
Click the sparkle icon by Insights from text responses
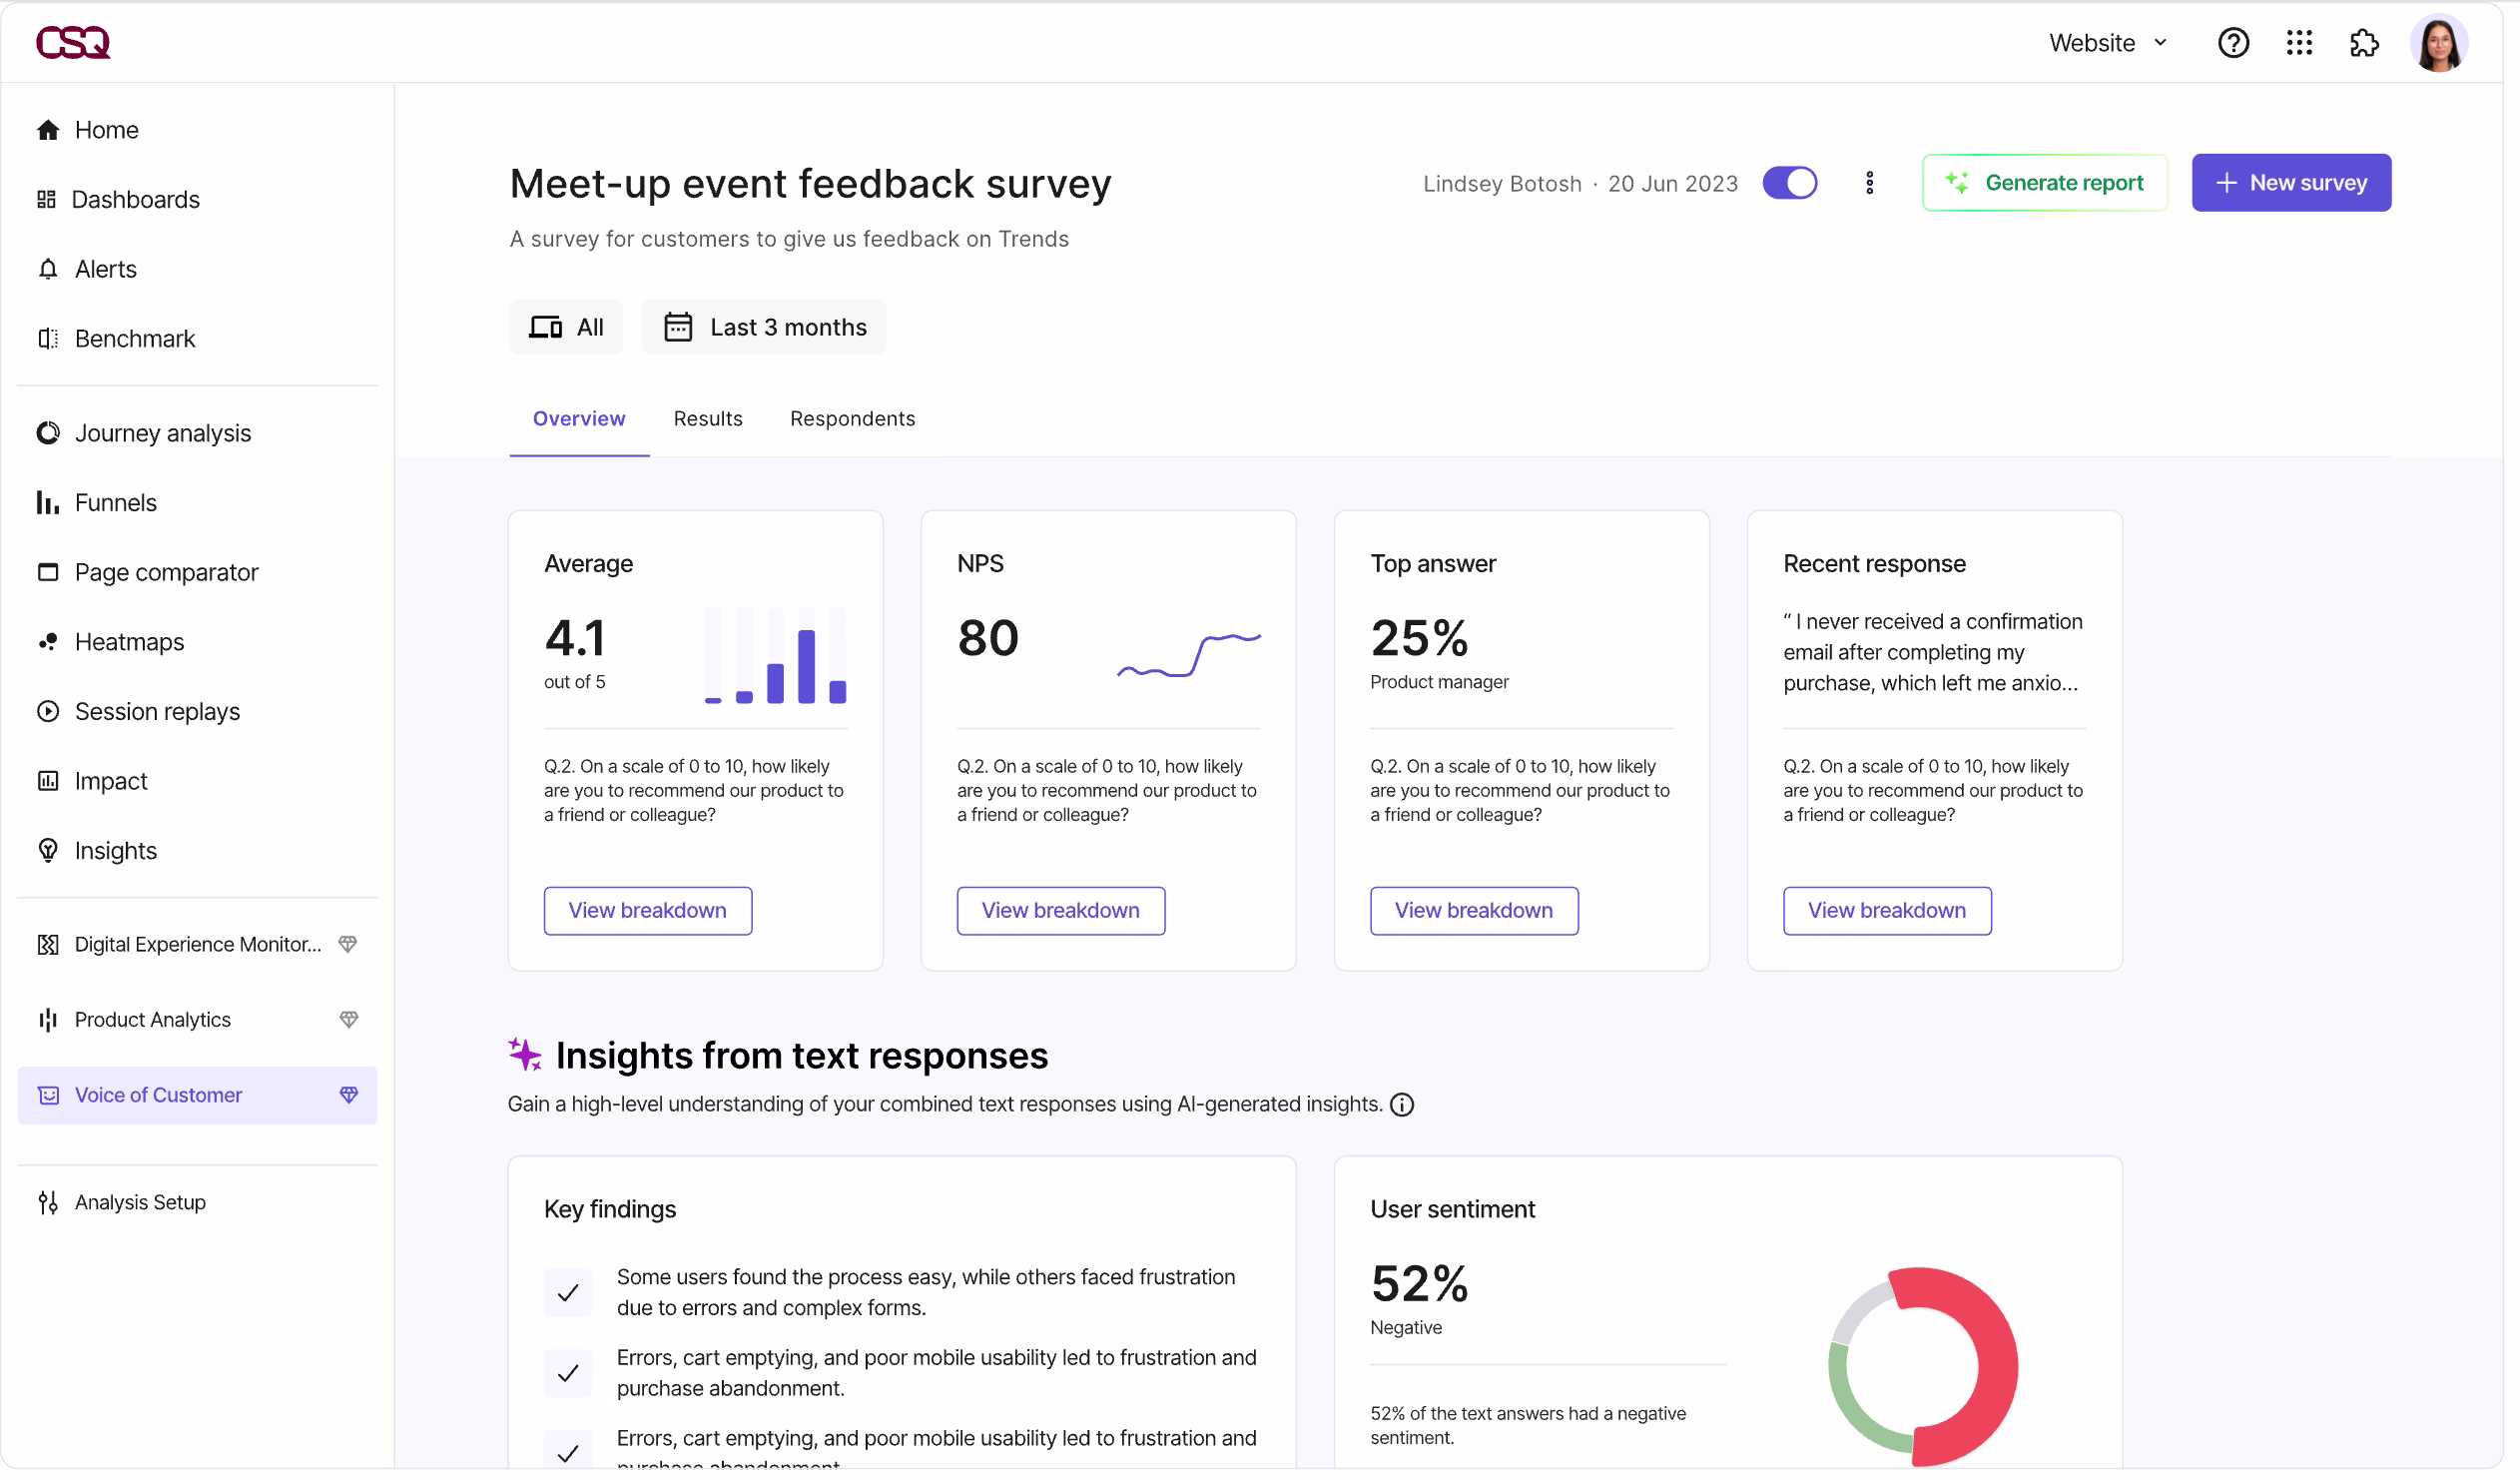coord(525,1055)
